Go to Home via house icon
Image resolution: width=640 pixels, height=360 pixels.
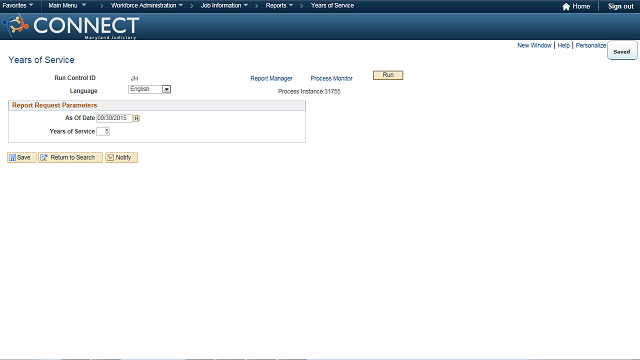coord(576,7)
